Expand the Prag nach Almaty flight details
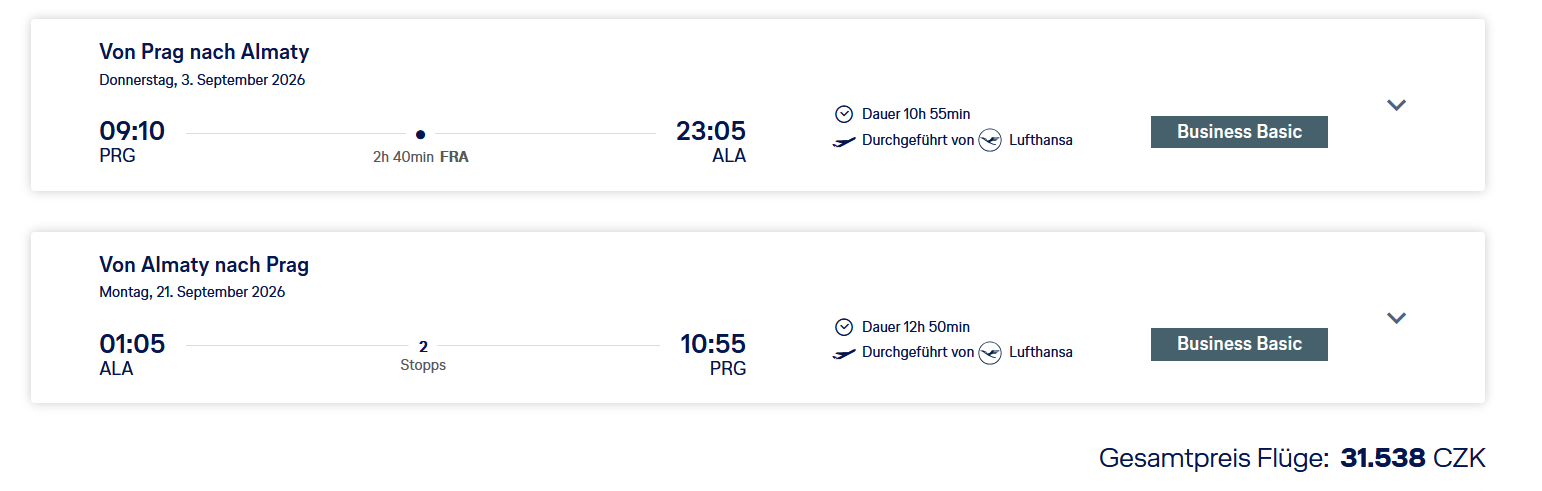This screenshot has width=1542, height=491. [1397, 105]
